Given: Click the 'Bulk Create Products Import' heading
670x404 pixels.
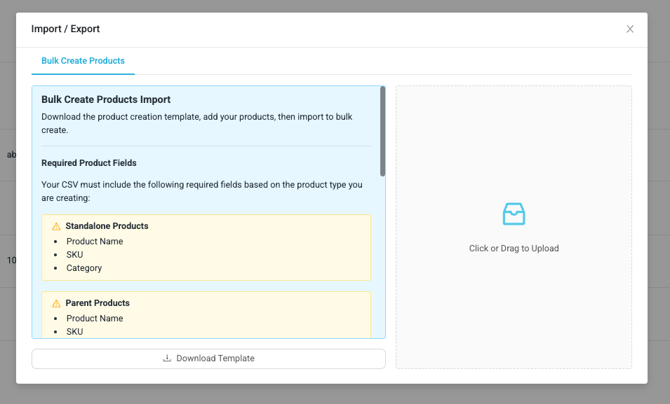Looking at the screenshot, I should [106, 100].
